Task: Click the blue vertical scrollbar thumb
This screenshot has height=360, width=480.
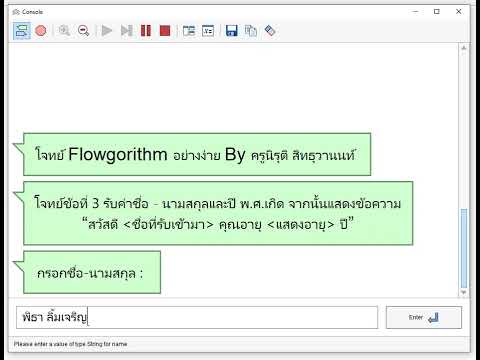Action: tap(464, 248)
